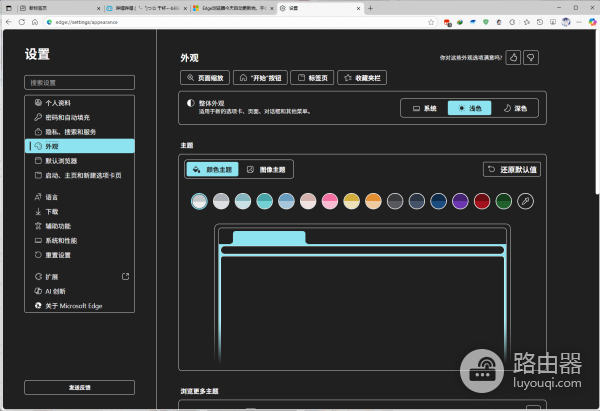Open 系统和性能 settings section
The width and height of the screenshot is (600, 411).
[80, 241]
